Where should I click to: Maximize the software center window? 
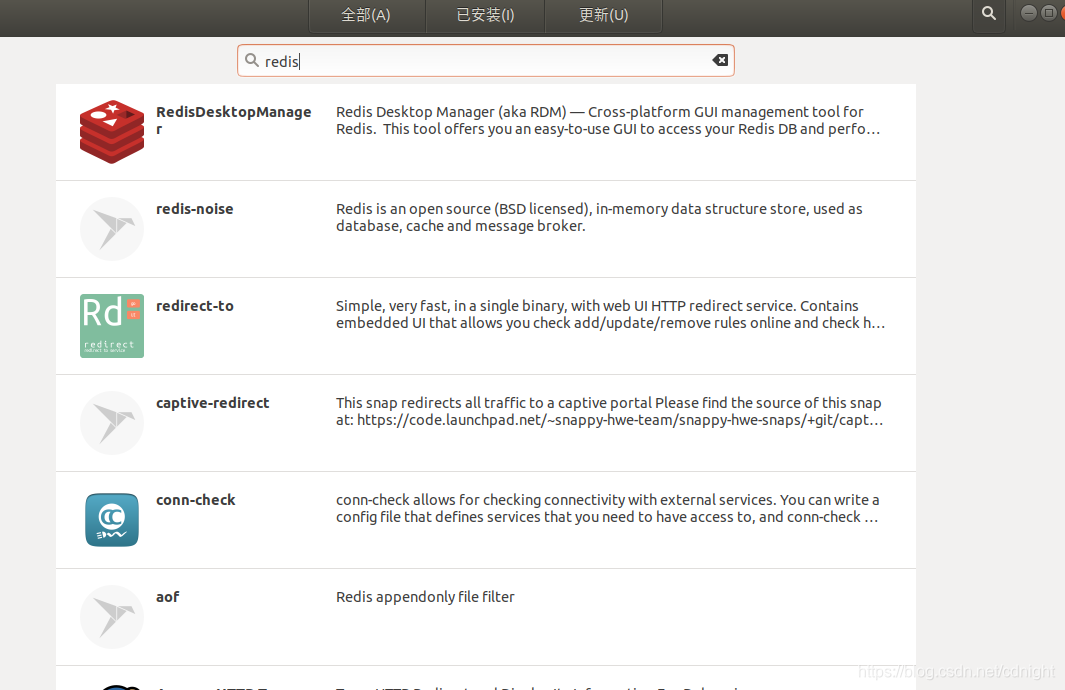1048,13
